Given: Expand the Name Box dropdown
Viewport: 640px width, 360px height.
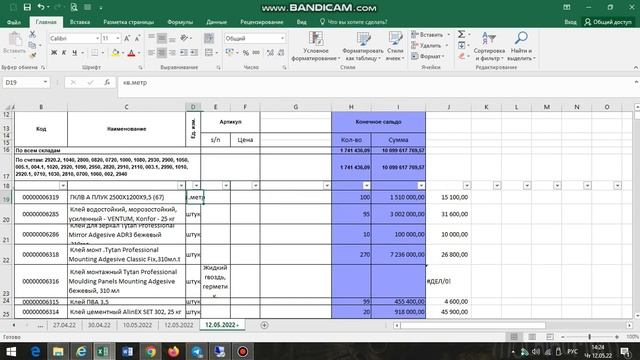Looking at the screenshot, I should tap(45, 82).
